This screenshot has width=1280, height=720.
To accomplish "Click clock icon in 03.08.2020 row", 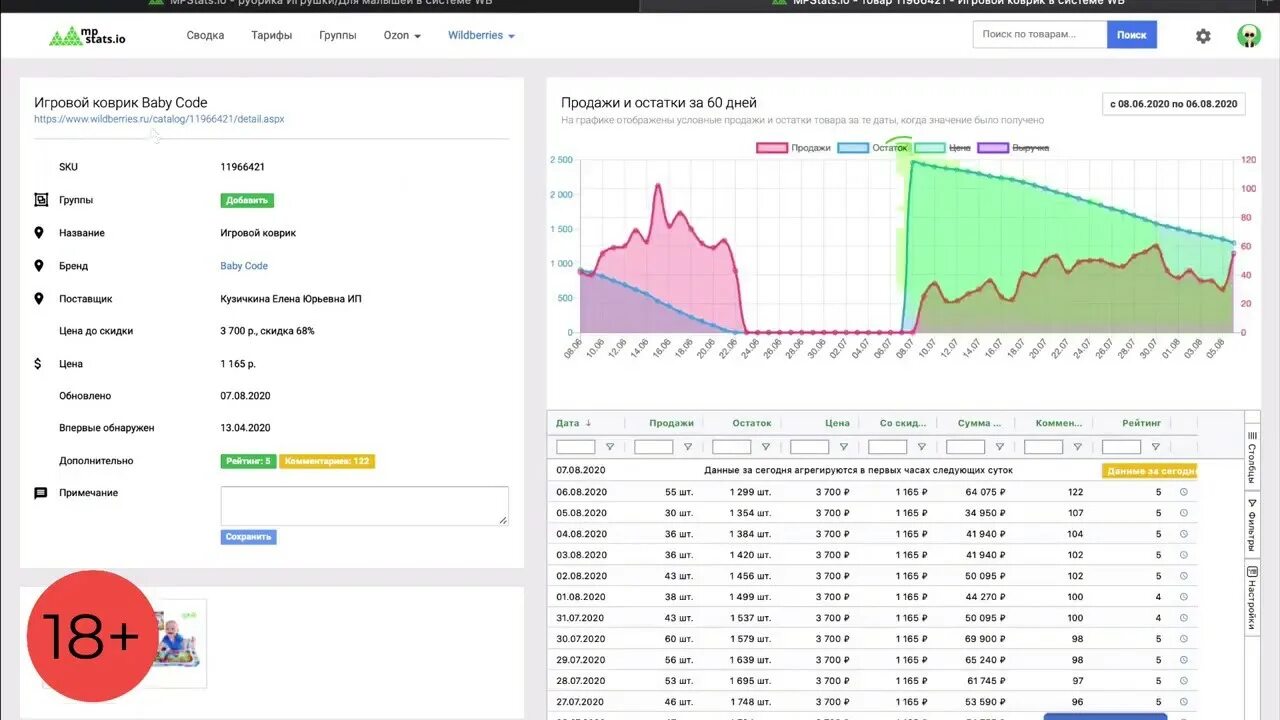I will [1184, 555].
